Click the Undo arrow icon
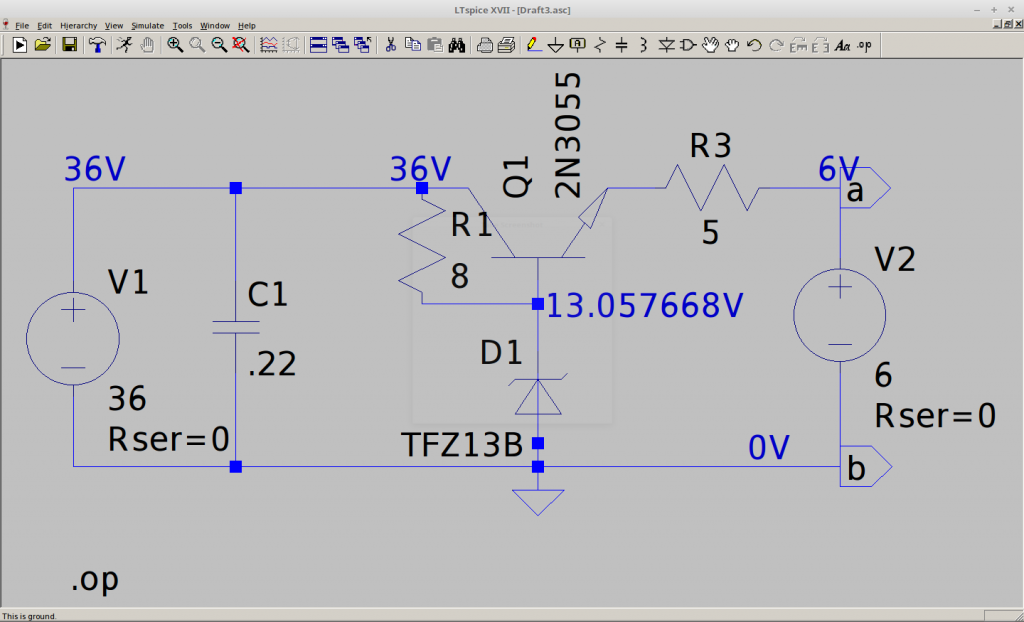The width and height of the screenshot is (1024, 622). click(754, 44)
